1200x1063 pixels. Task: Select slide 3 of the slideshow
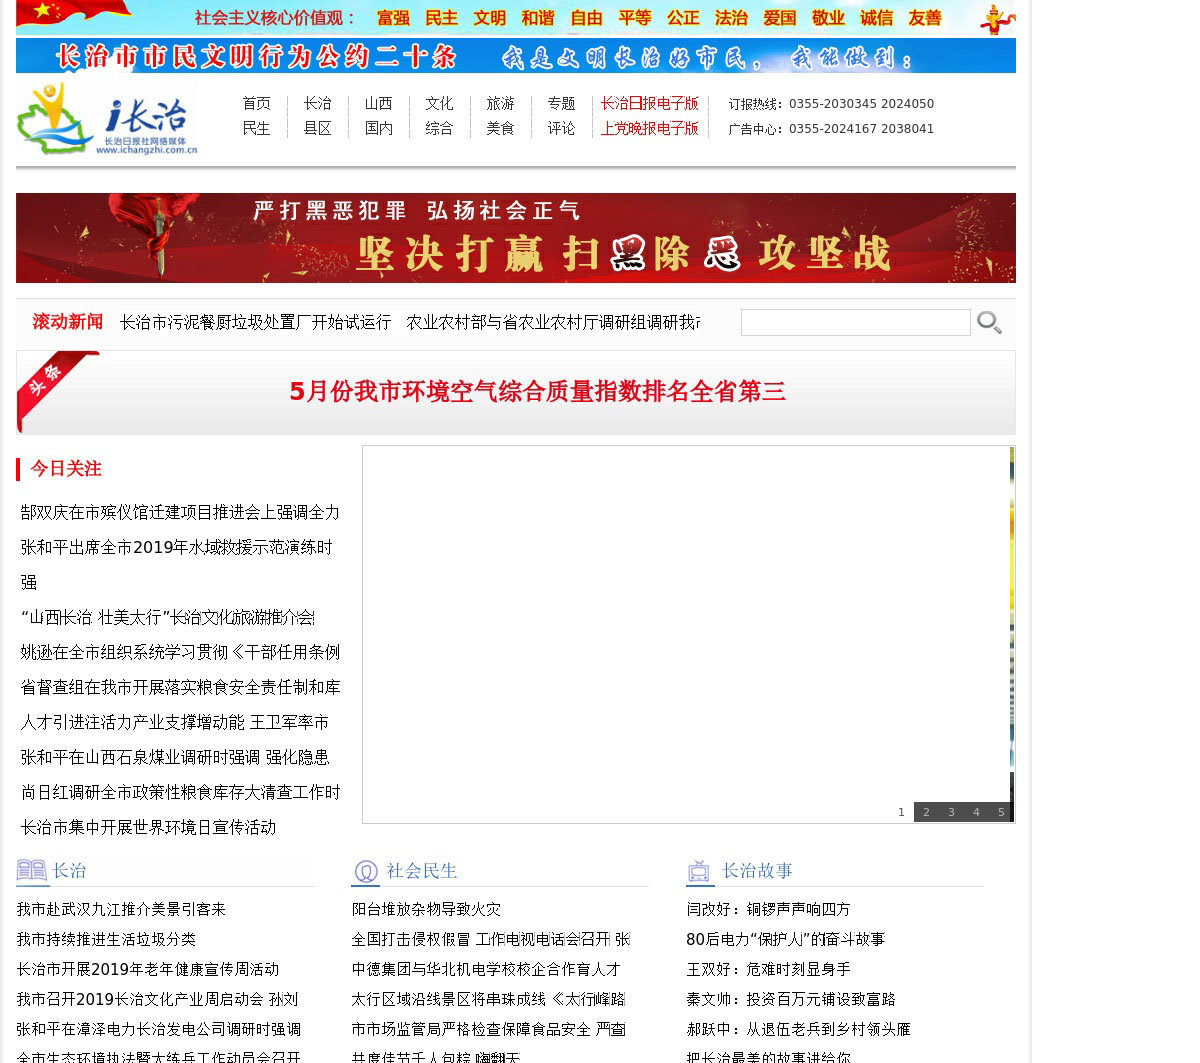coord(951,812)
